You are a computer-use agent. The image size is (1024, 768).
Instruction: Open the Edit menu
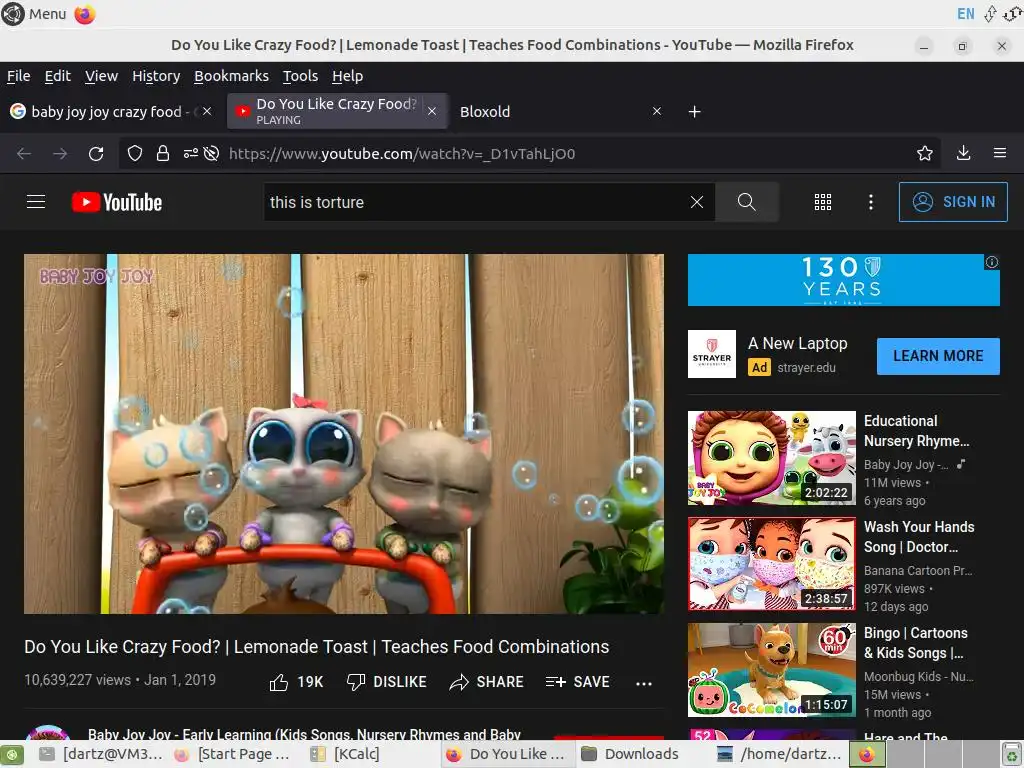57,76
